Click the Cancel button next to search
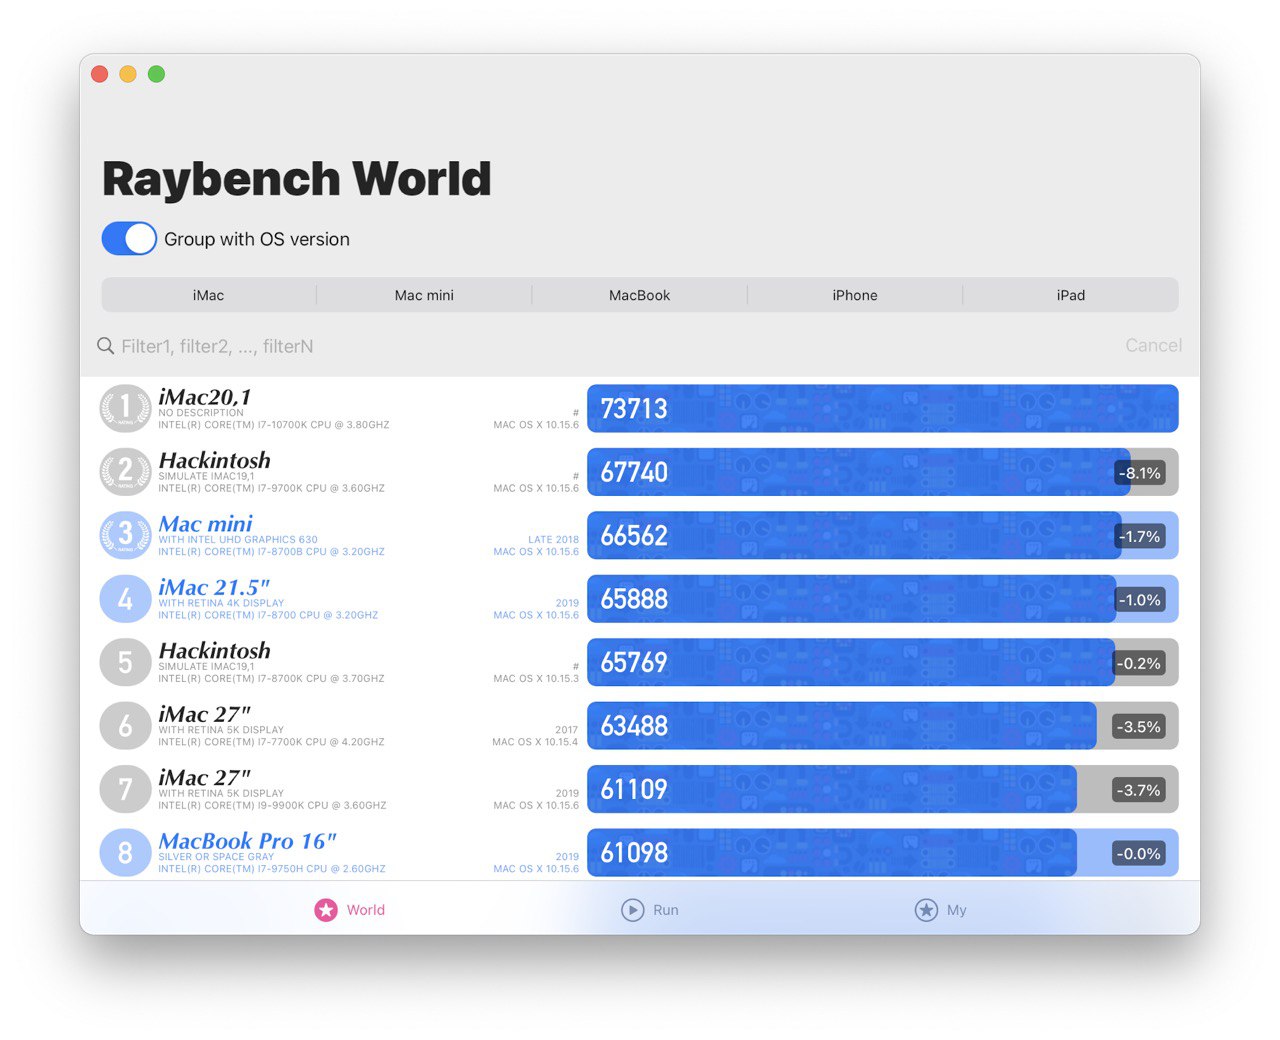The image size is (1280, 1040). tap(1153, 345)
